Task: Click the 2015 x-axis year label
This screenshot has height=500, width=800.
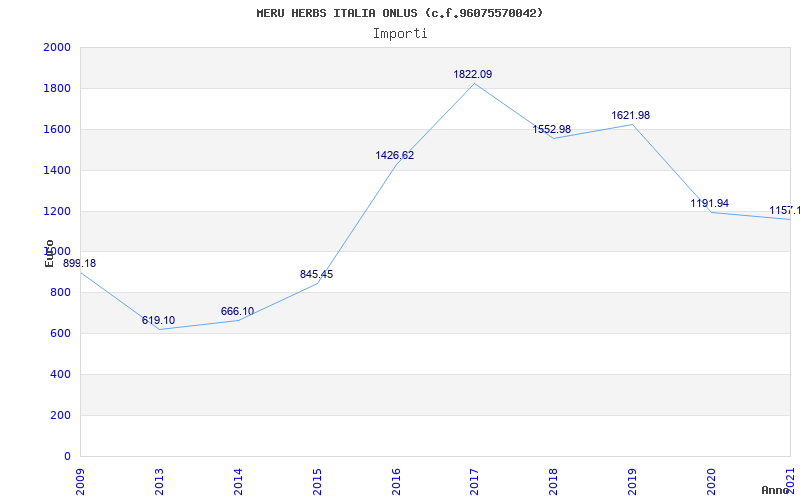Action: pyautogui.click(x=317, y=482)
